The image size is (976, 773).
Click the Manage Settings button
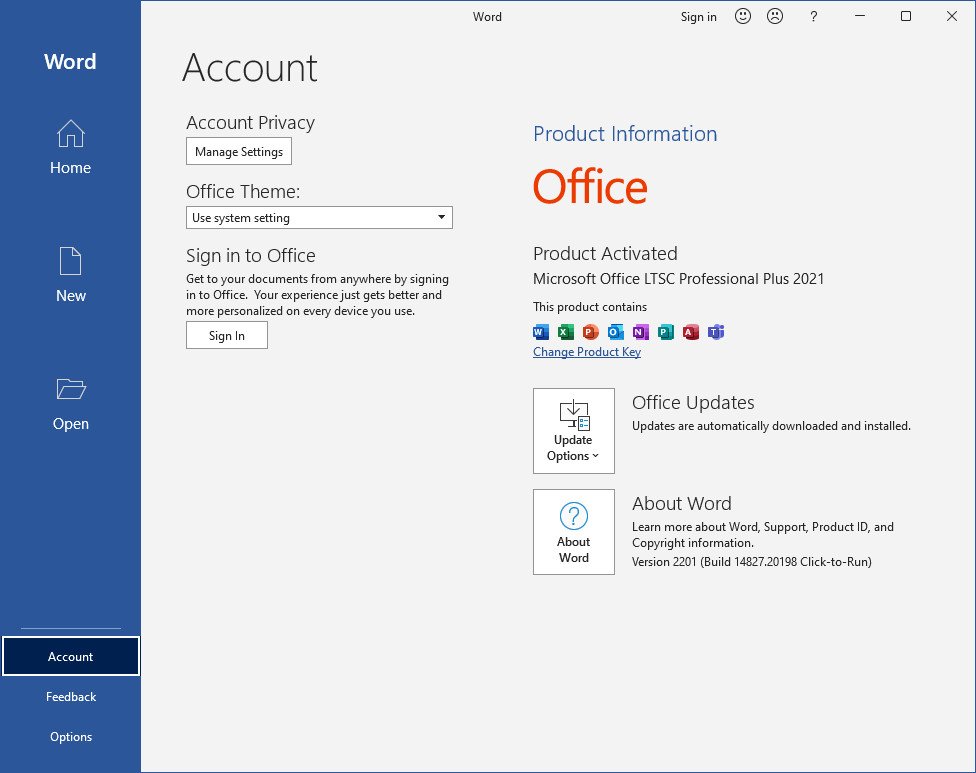[238, 151]
